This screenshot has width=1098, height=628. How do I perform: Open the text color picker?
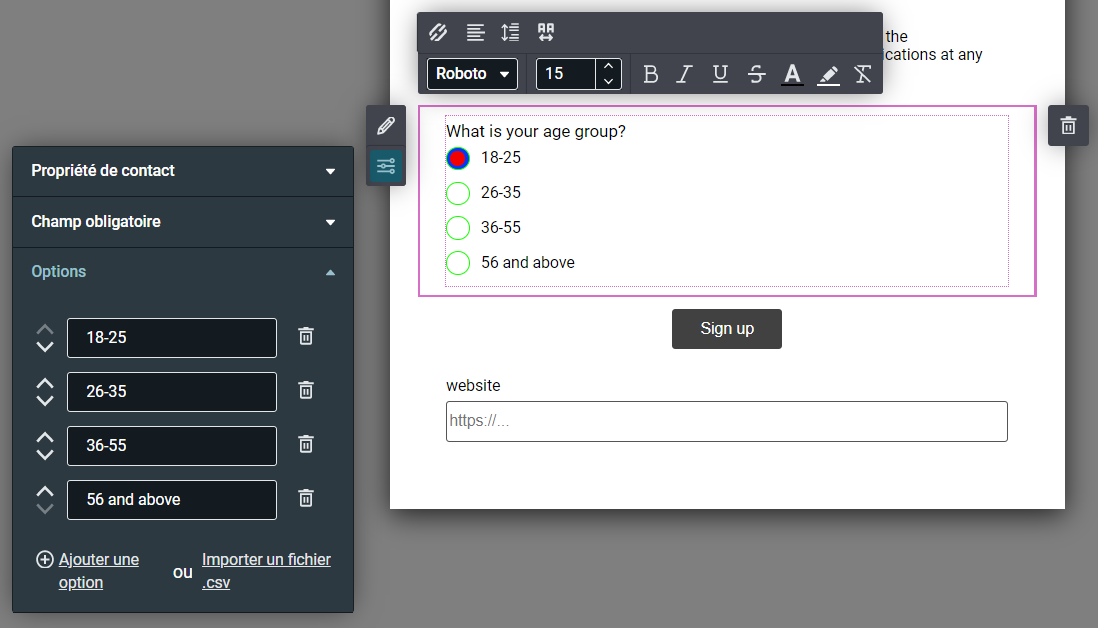792,74
